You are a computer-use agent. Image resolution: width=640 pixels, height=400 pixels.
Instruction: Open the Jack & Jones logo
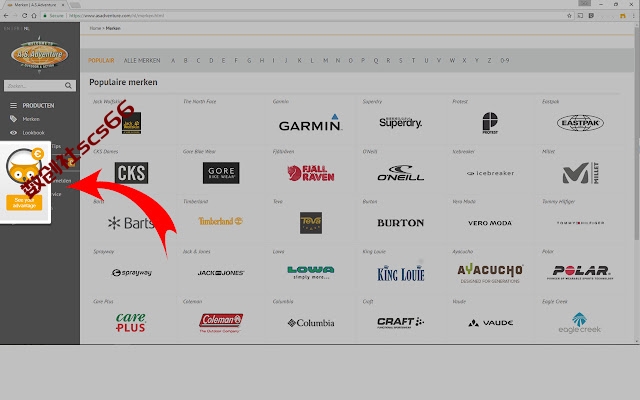point(221,273)
